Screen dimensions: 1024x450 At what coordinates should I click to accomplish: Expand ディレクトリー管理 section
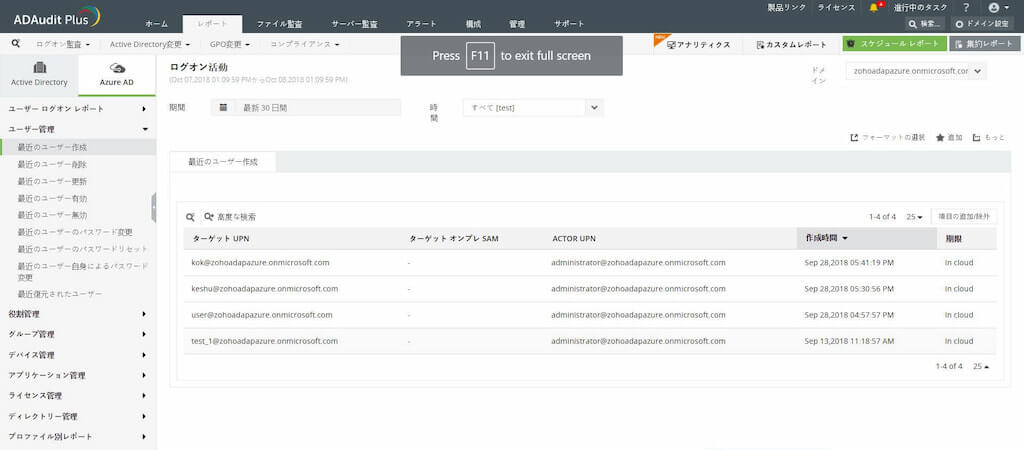coord(78,417)
